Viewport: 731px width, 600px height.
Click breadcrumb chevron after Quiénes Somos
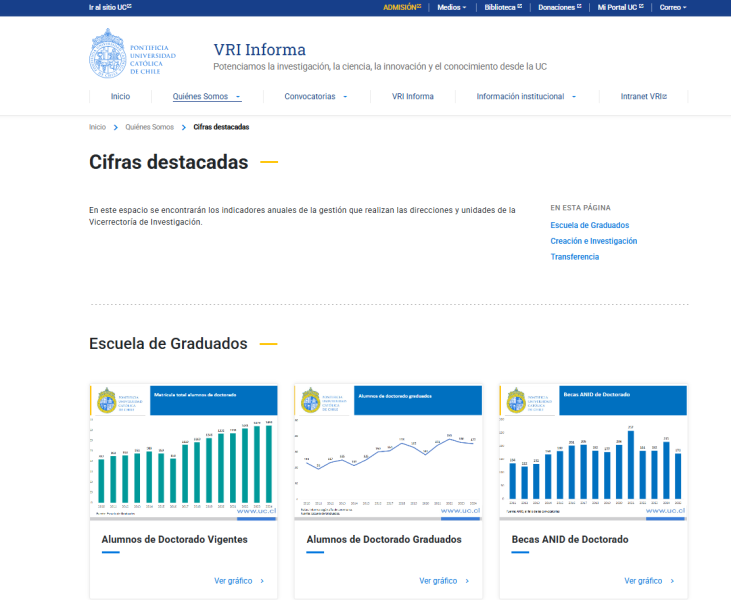[x=184, y=127]
